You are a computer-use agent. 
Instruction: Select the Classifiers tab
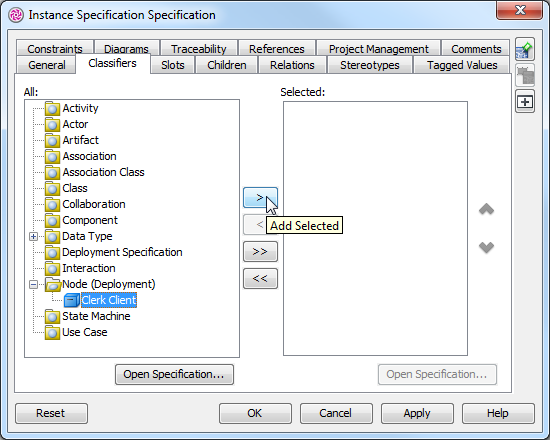pyautogui.click(x=112, y=64)
